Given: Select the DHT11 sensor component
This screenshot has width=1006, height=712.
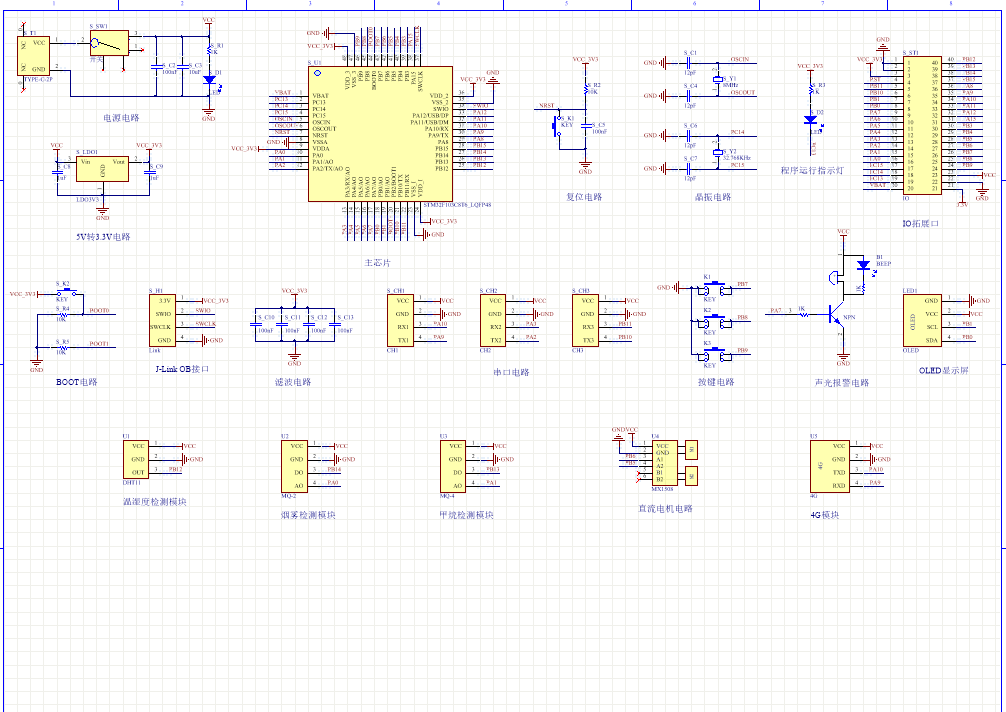Looking at the screenshot, I should 138,459.
